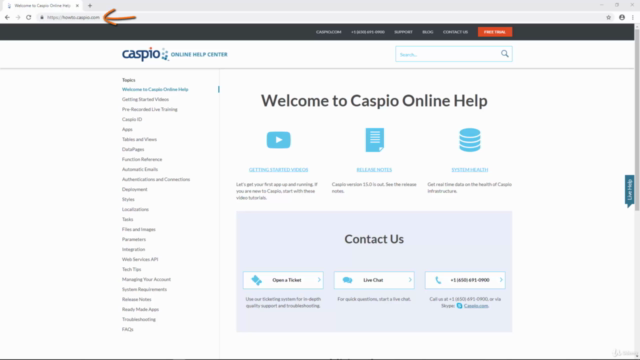The height and width of the screenshot is (360, 640).
Task: Open the Apps topic
Action: coord(127,129)
